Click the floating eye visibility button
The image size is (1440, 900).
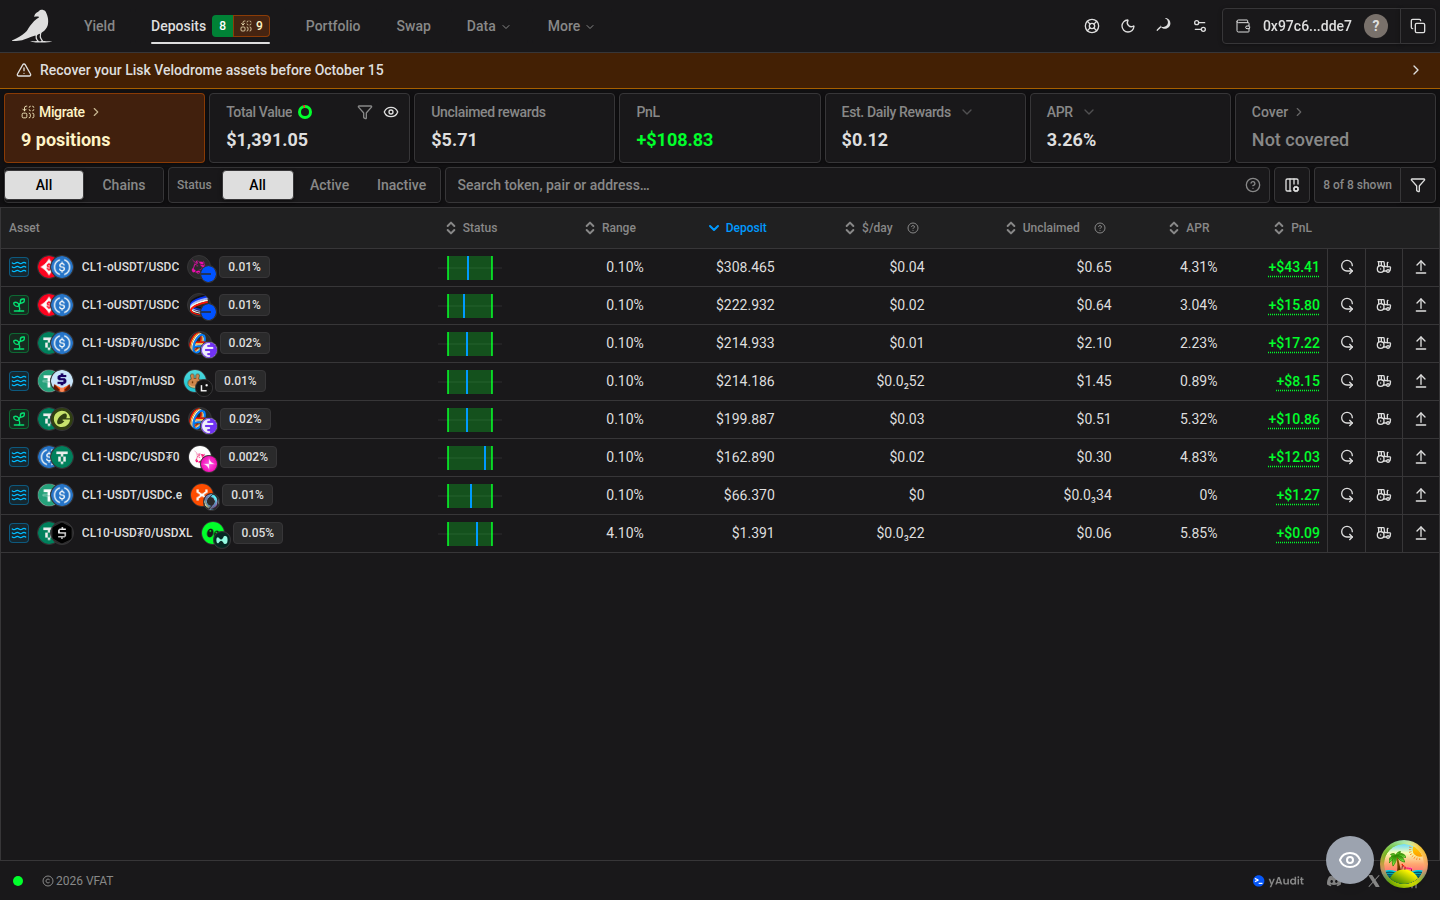click(1350, 860)
